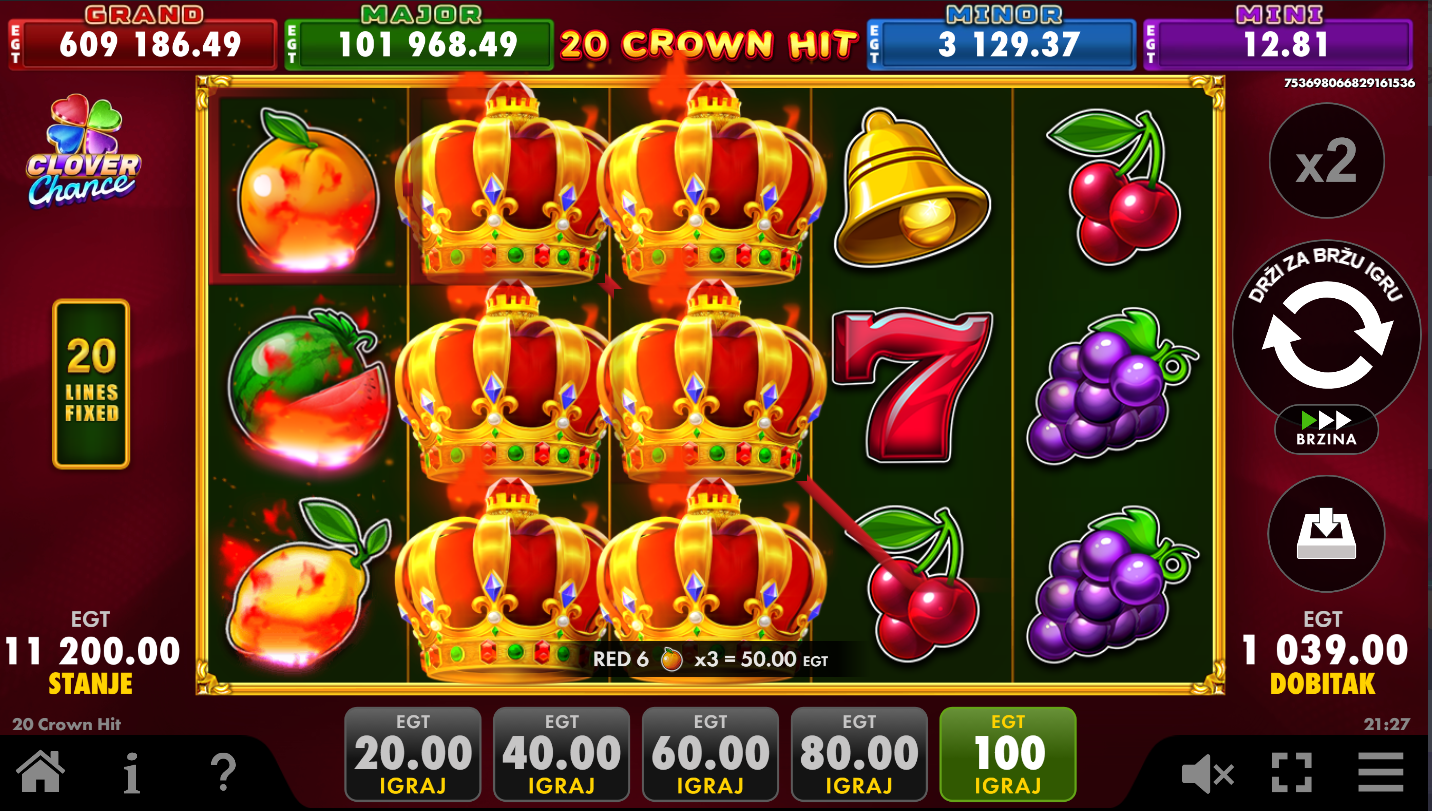This screenshot has height=811, width=1432.
Task: Click the MAJOR jackpot display
Action: (419, 38)
